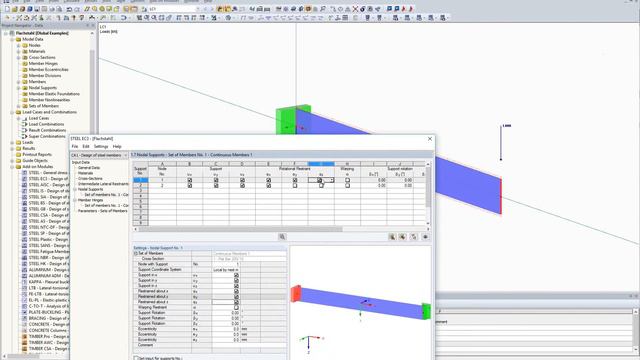Open dropdown arrow in selected φz cell
Screen dimensions: 640x360
(x=332, y=180)
